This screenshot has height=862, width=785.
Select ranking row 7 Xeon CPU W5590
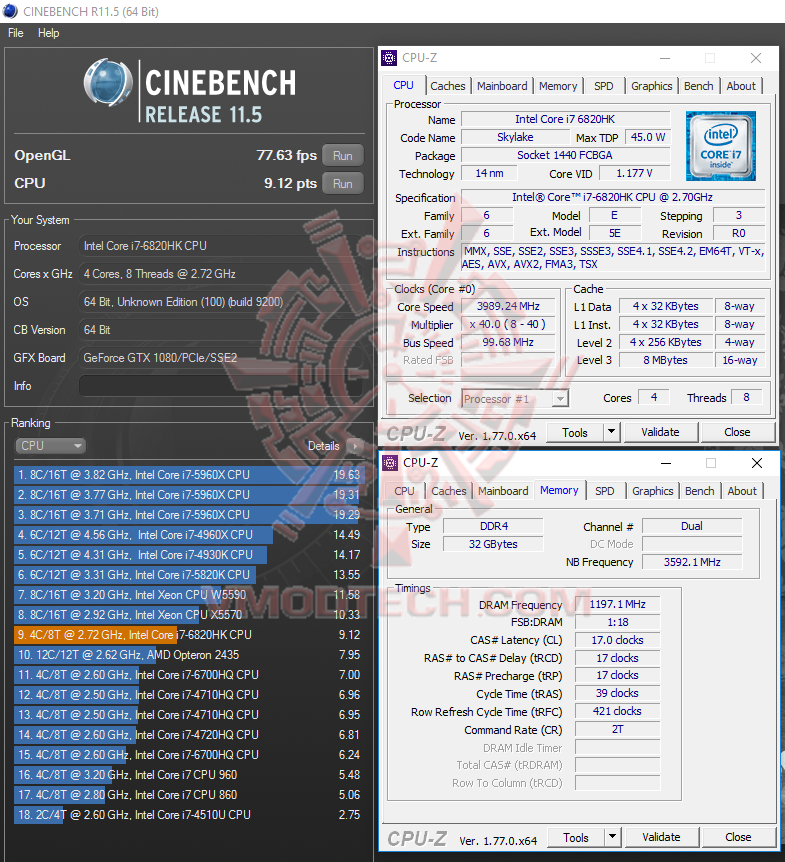(x=189, y=595)
